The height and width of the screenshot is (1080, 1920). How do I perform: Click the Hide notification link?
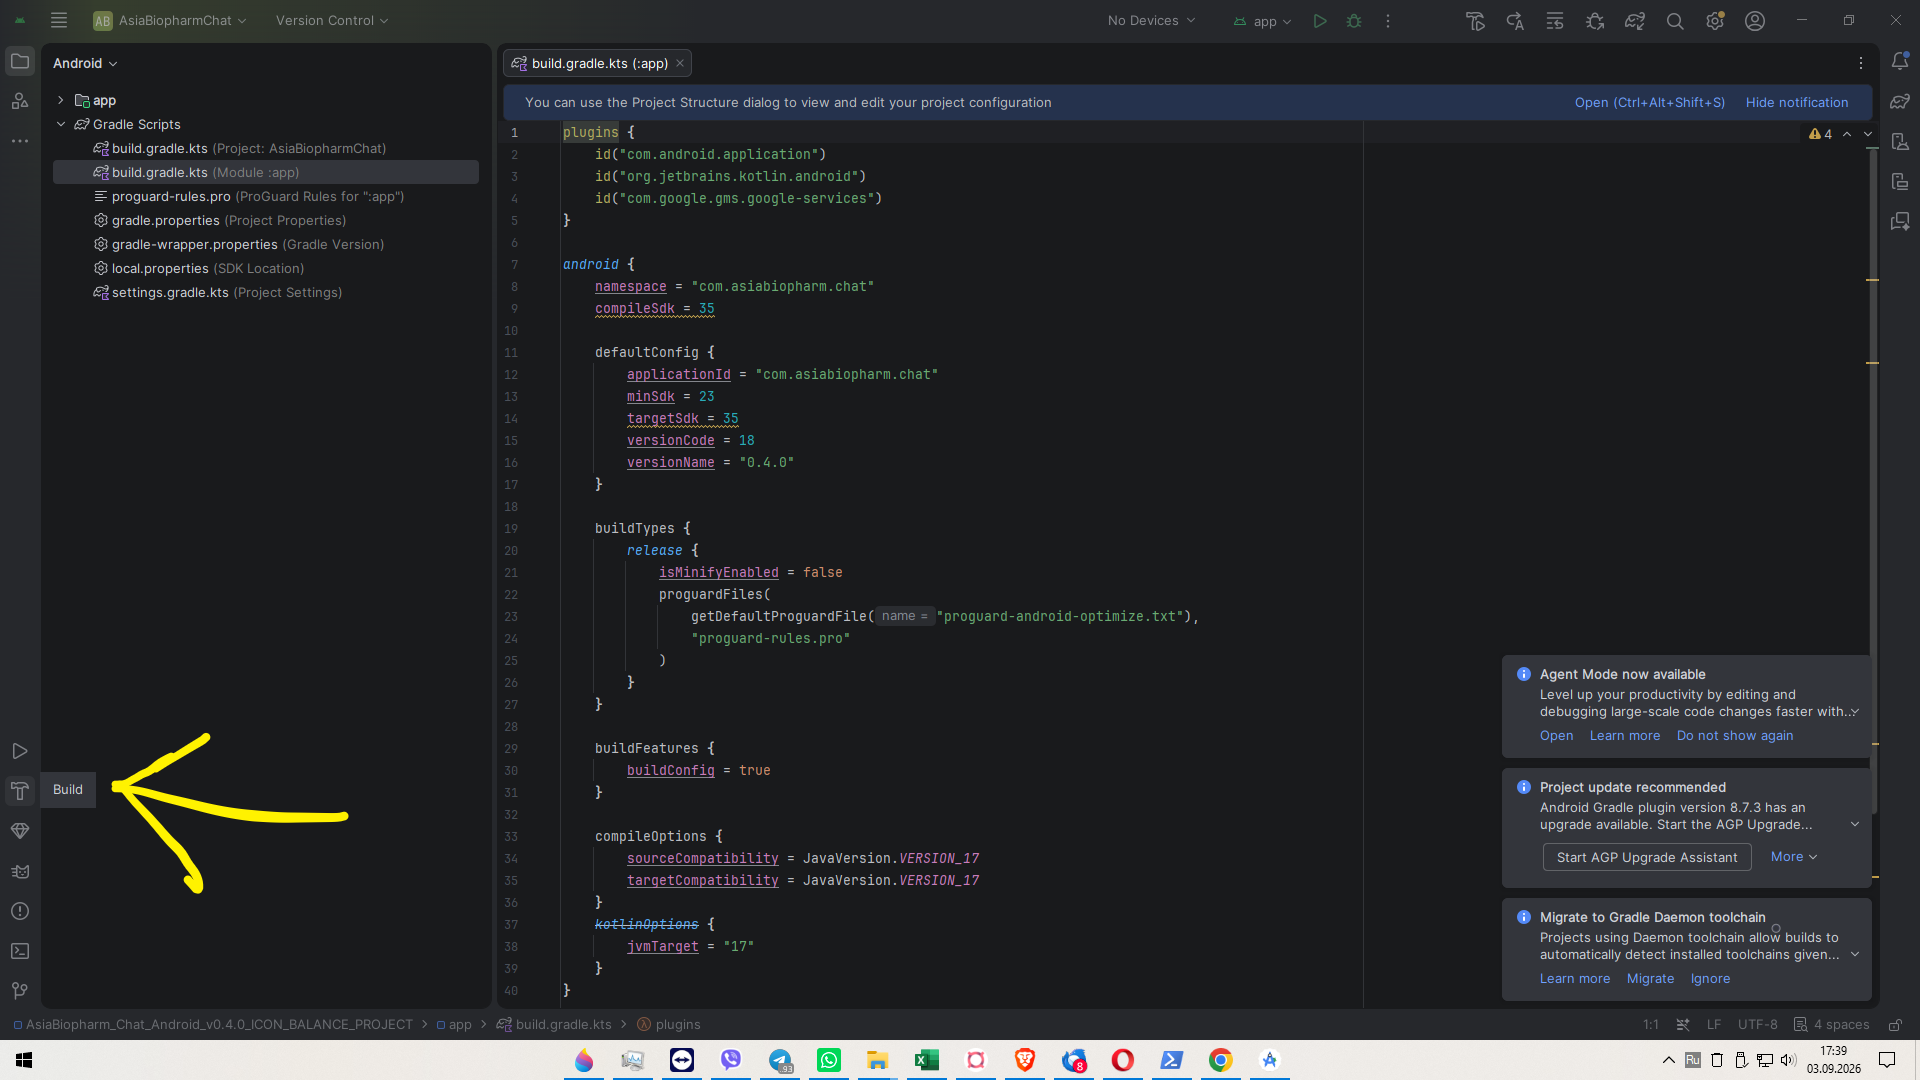(x=1797, y=102)
